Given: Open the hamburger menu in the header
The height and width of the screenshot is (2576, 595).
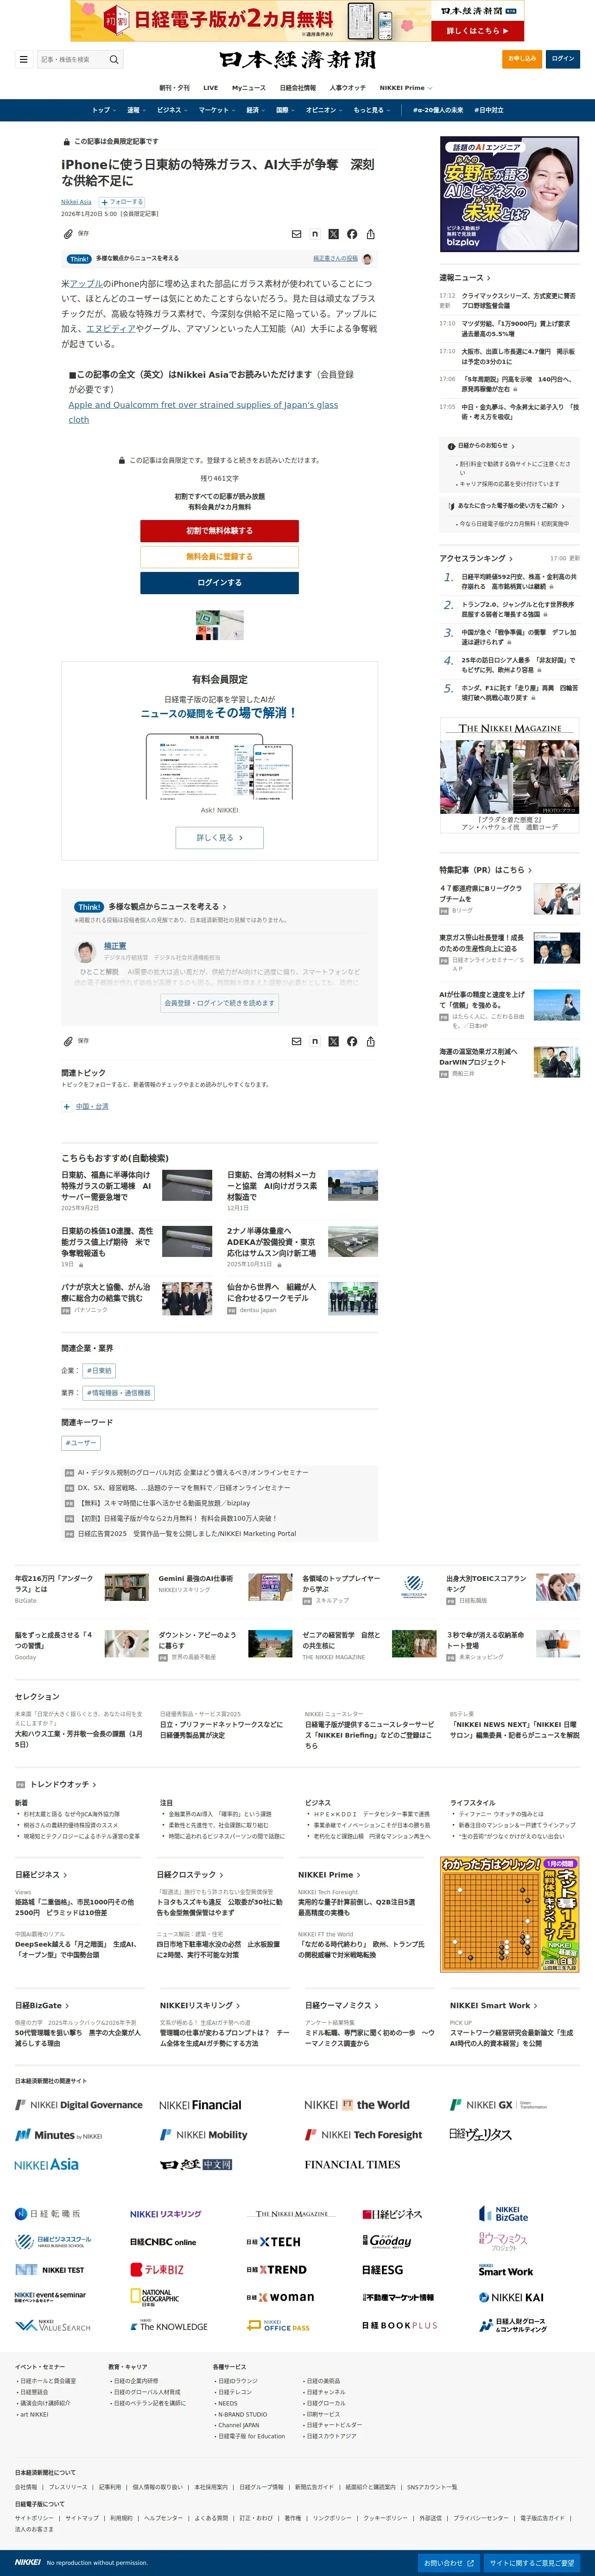Looking at the screenshot, I should coord(23,59).
